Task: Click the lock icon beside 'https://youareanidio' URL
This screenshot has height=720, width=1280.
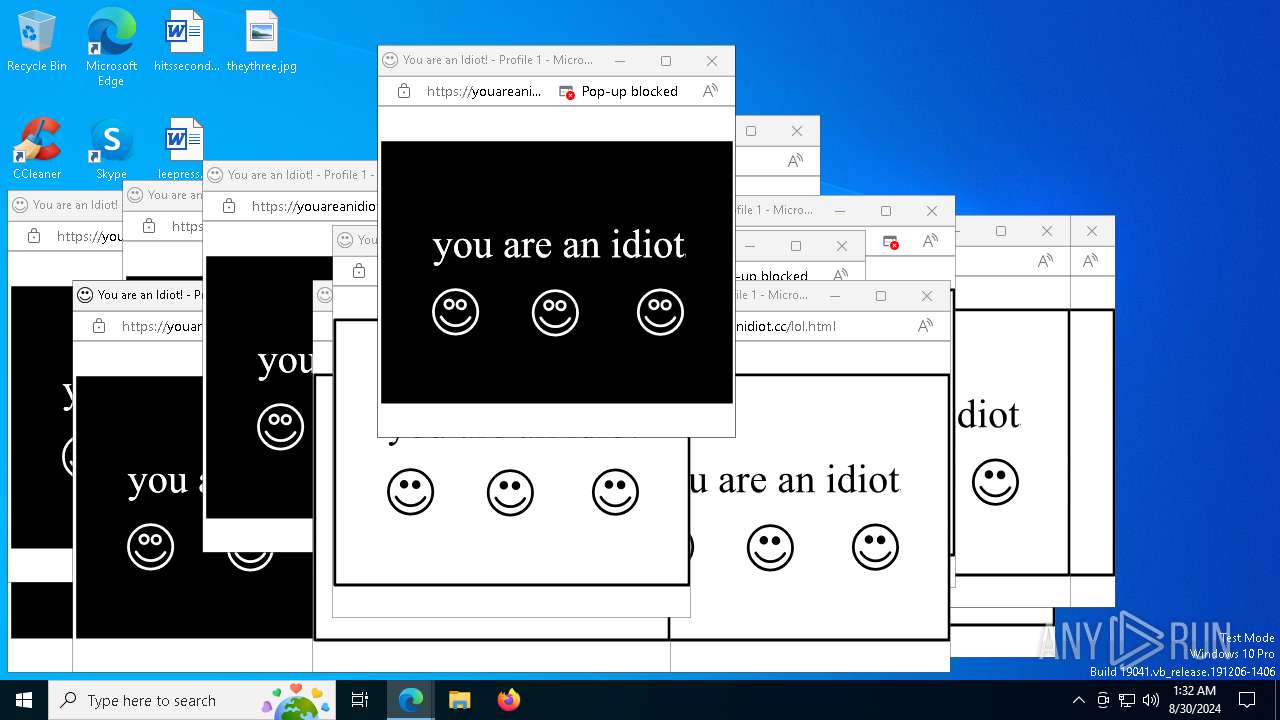Action: tap(229, 206)
